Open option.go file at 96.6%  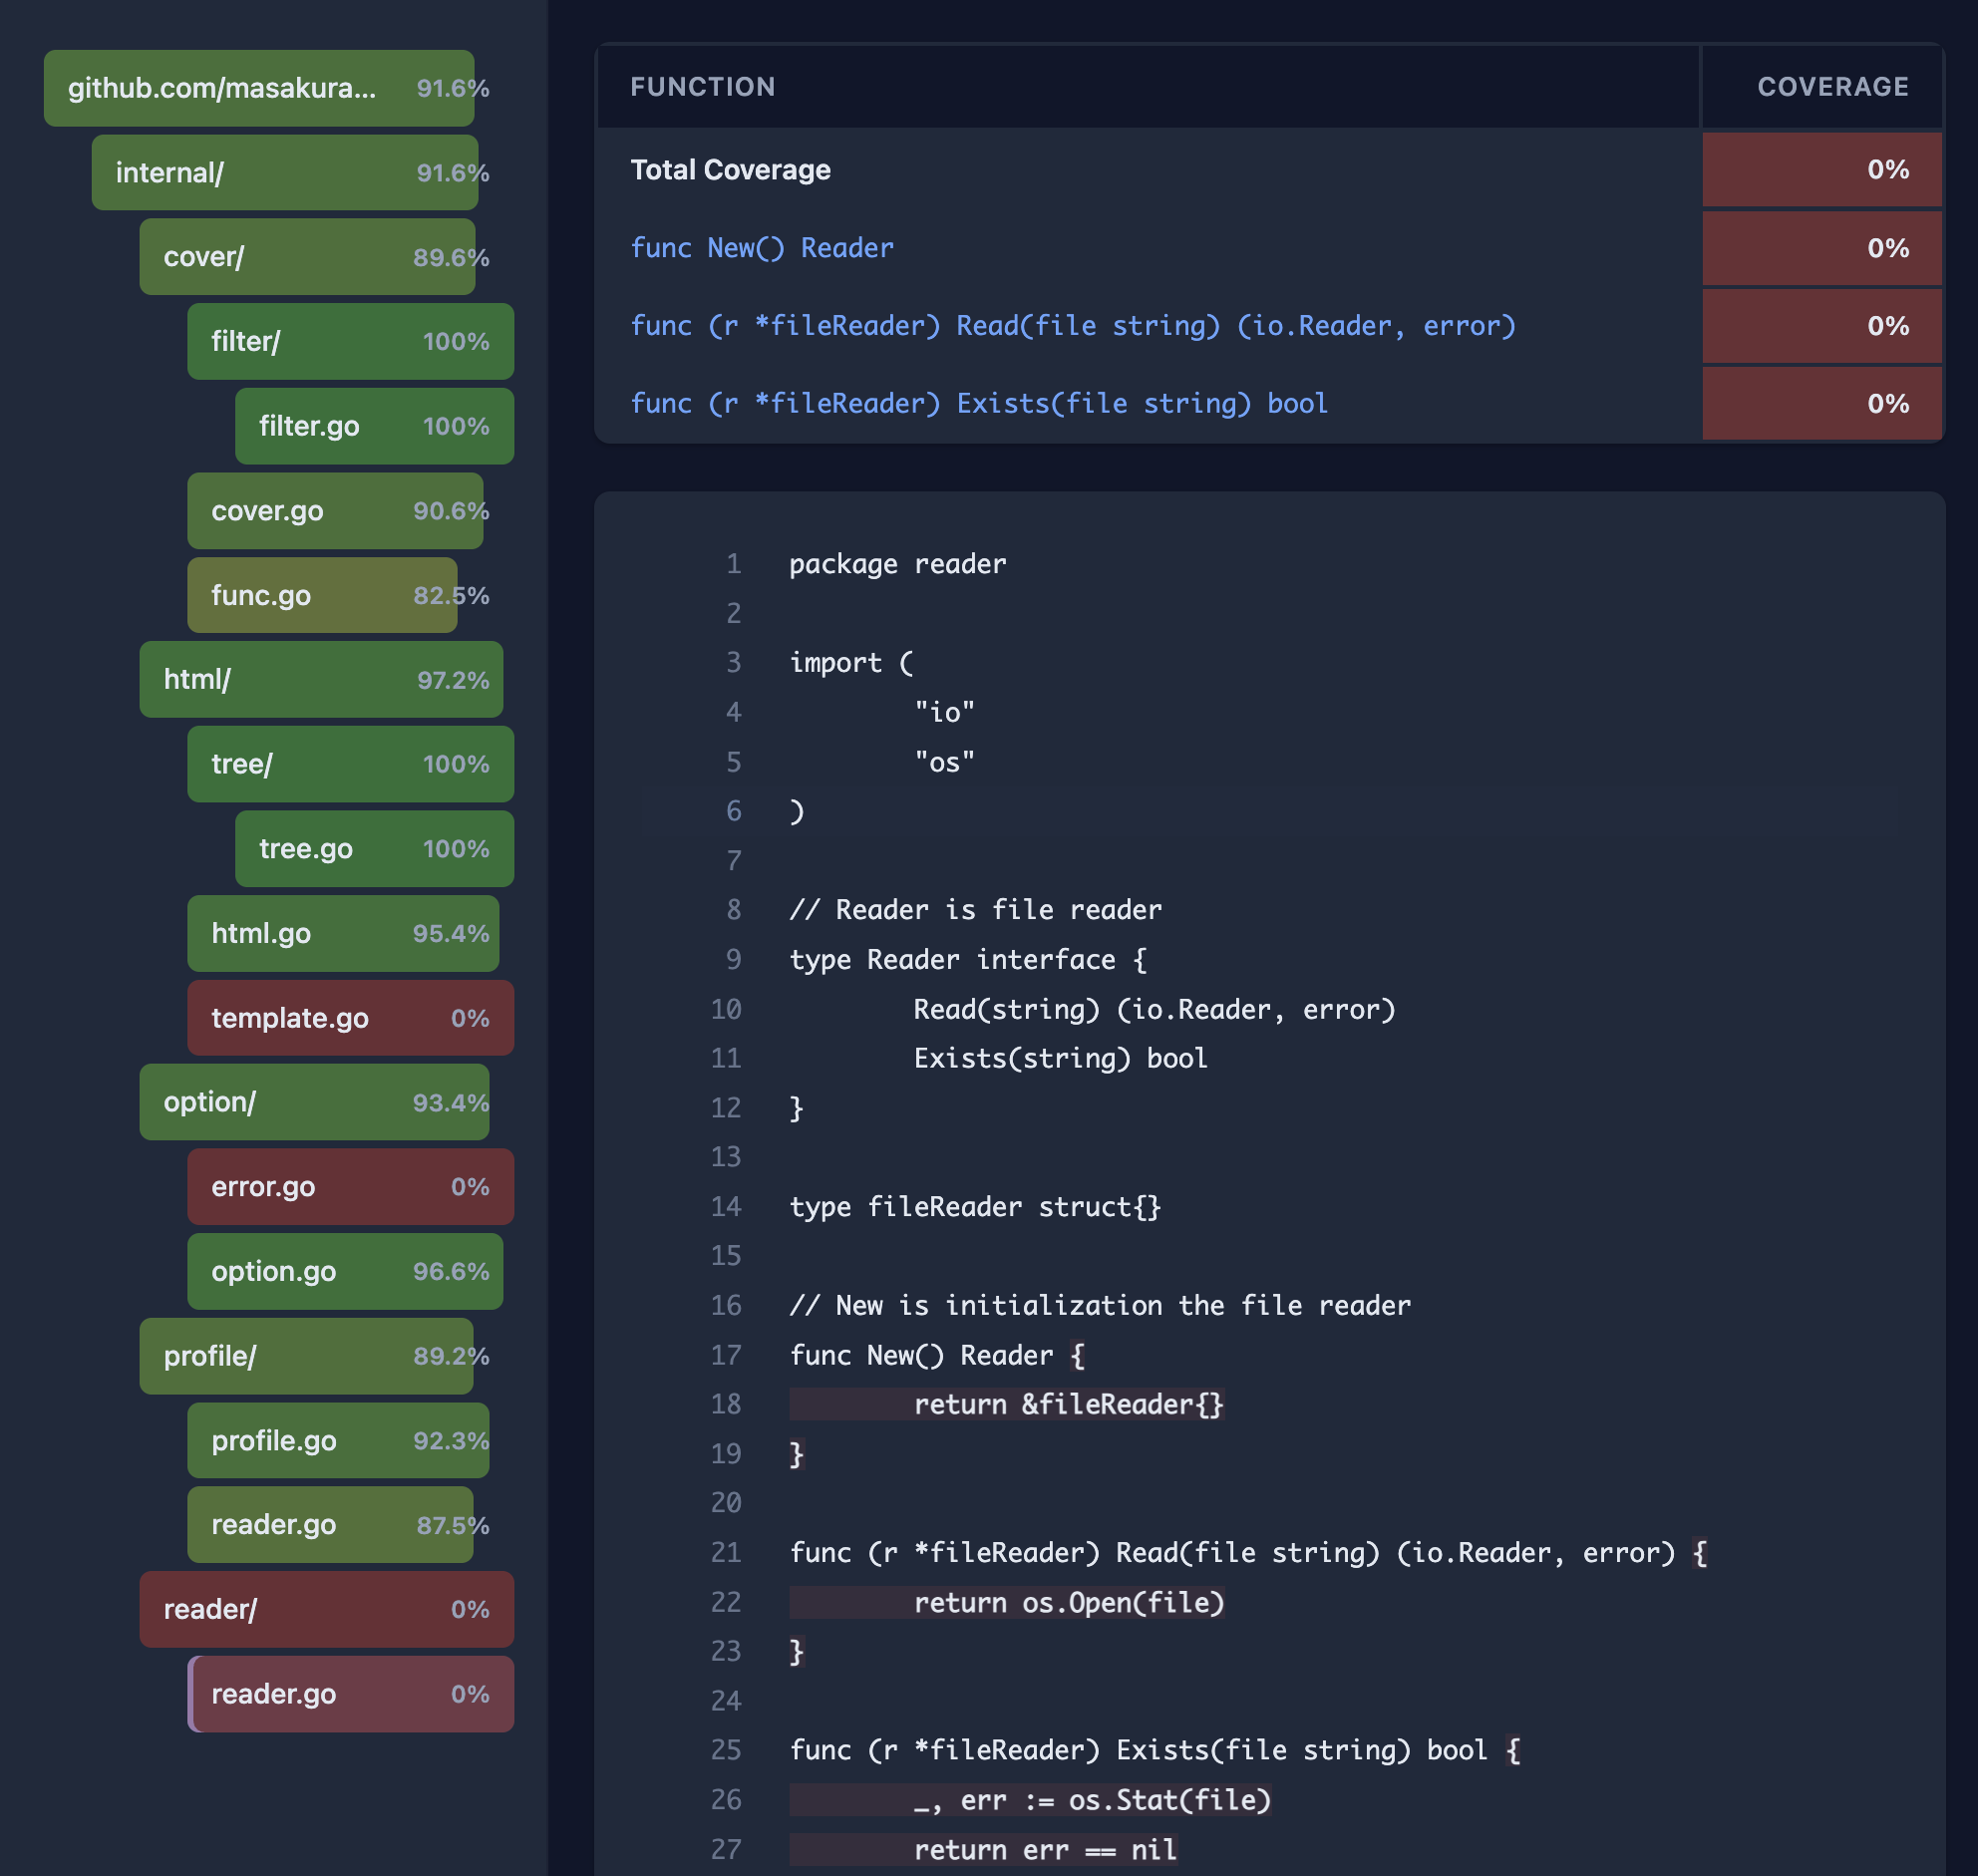click(345, 1271)
